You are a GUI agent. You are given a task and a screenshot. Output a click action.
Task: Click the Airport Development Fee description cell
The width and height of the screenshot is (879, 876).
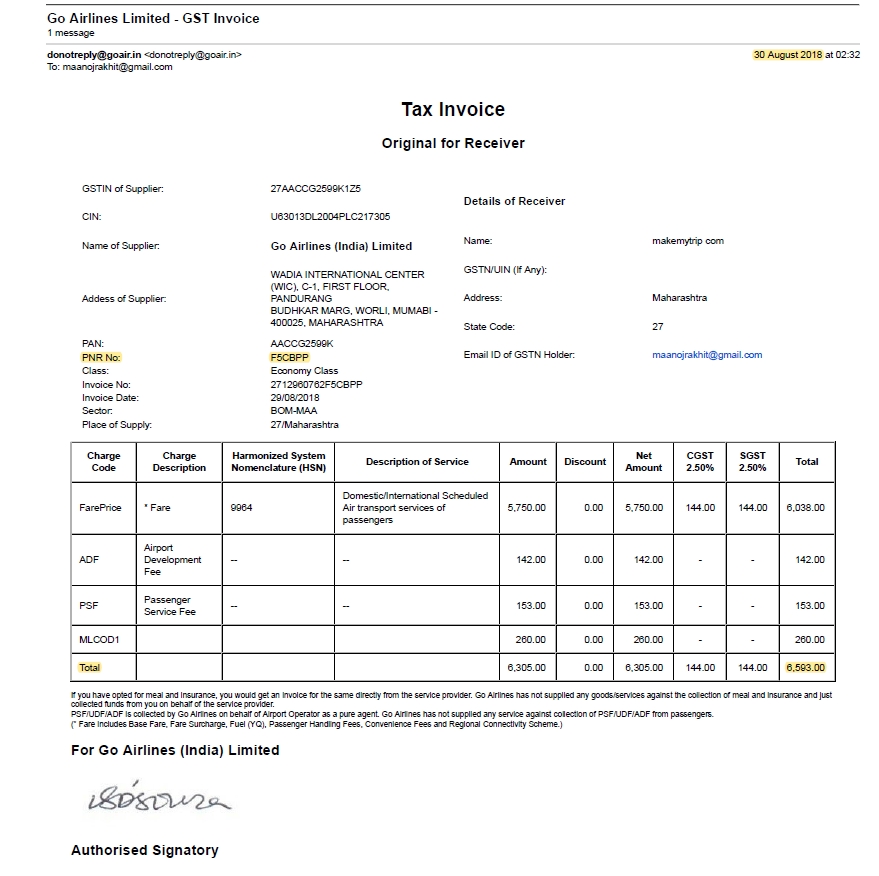coord(172,560)
